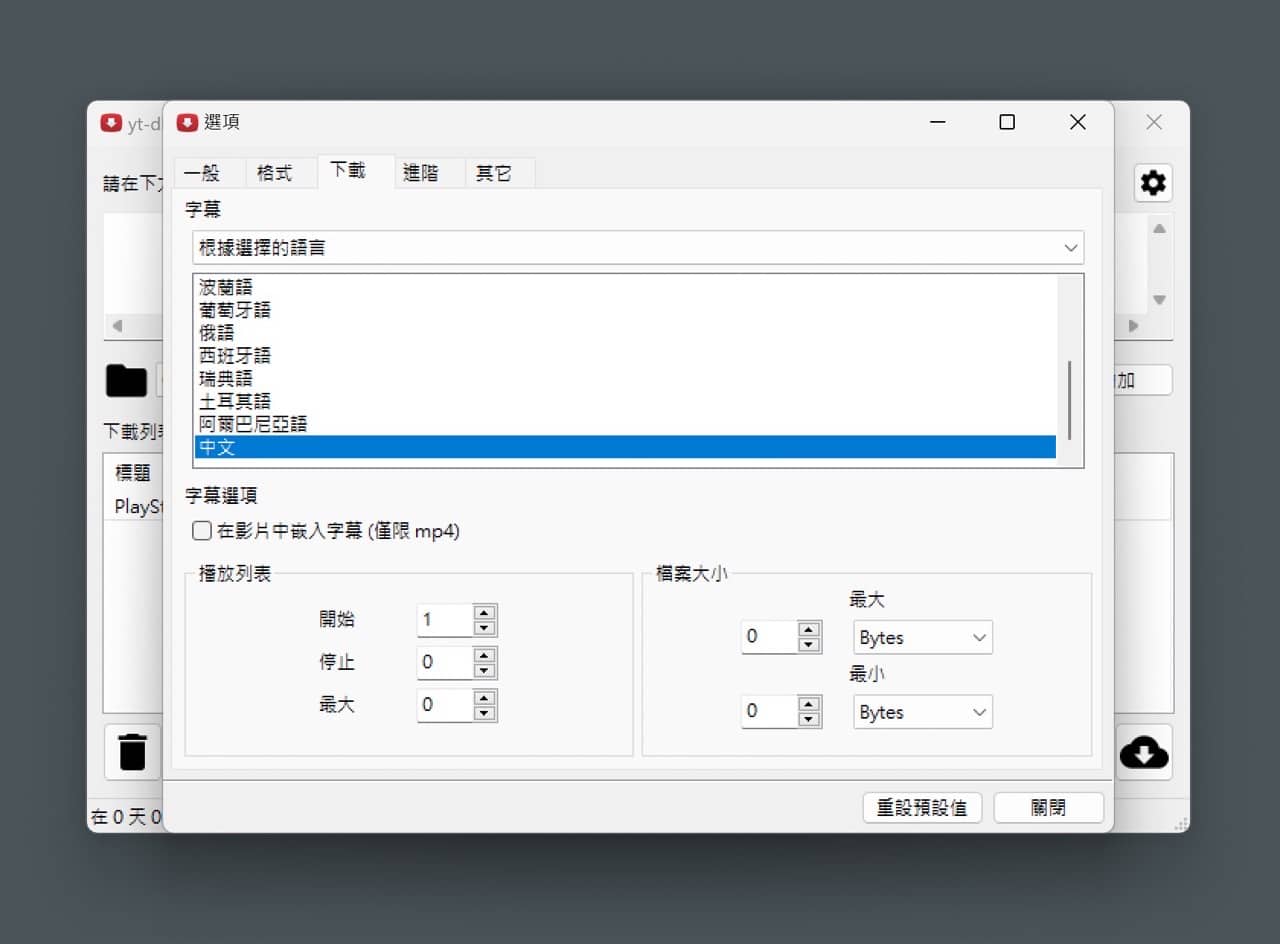Enable 在影片中嵌入字幕 checkbox
The height and width of the screenshot is (944, 1280).
(202, 531)
